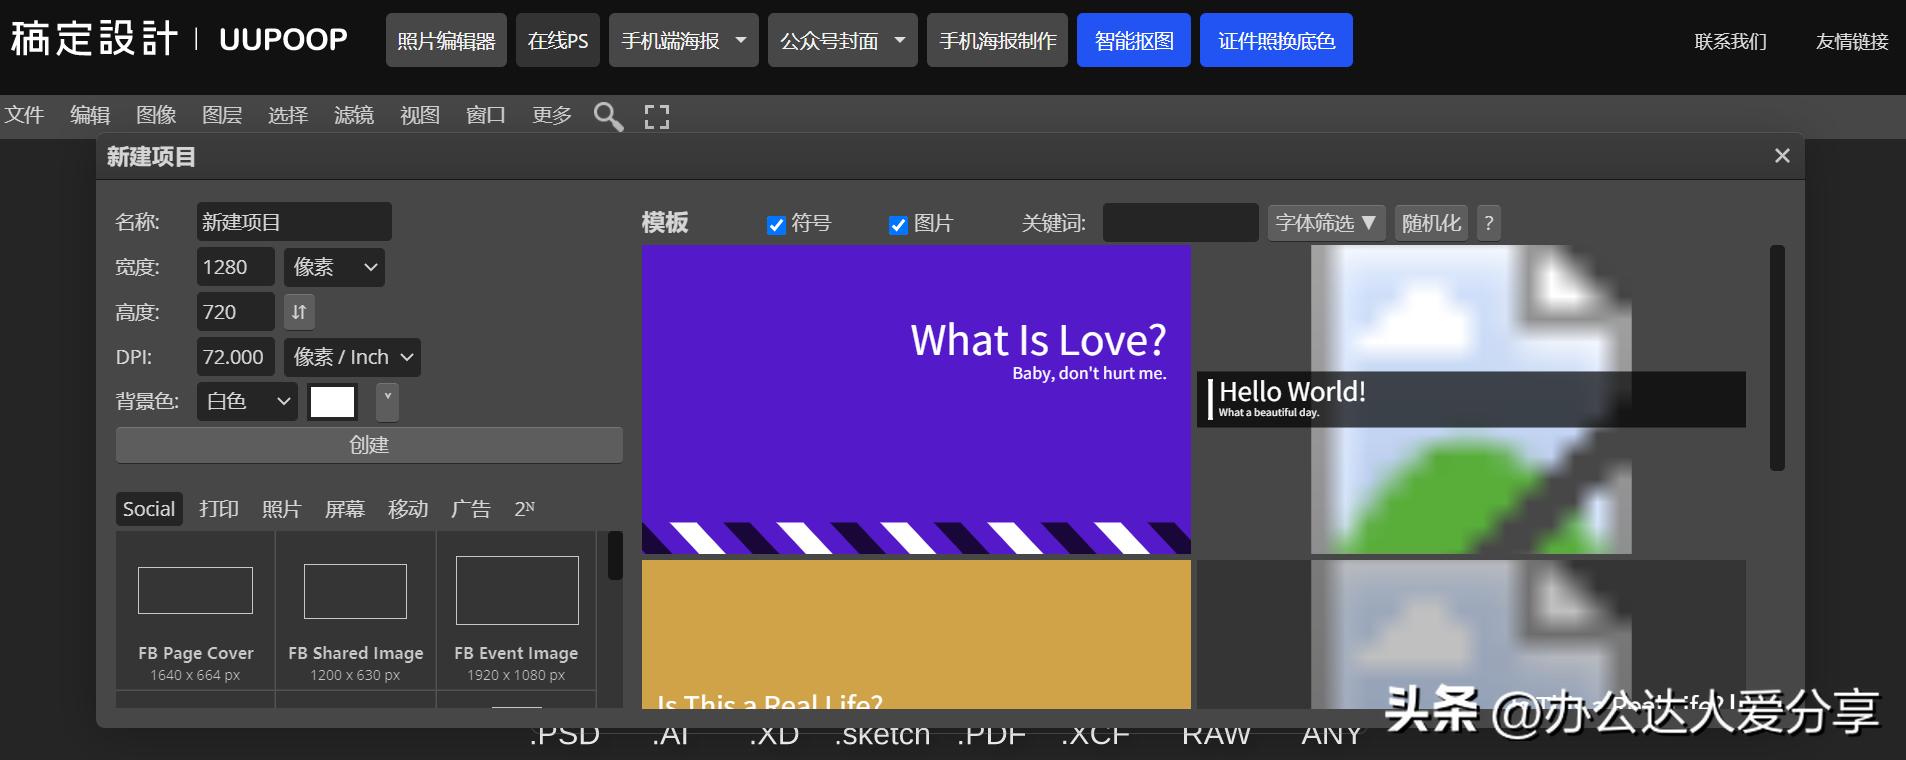Click the question mark help button
1906x760 pixels.
(1488, 223)
